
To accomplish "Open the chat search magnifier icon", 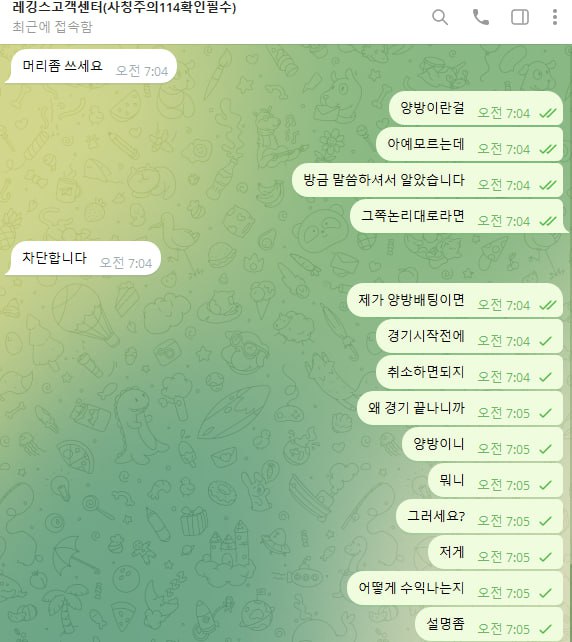I will point(440,18).
